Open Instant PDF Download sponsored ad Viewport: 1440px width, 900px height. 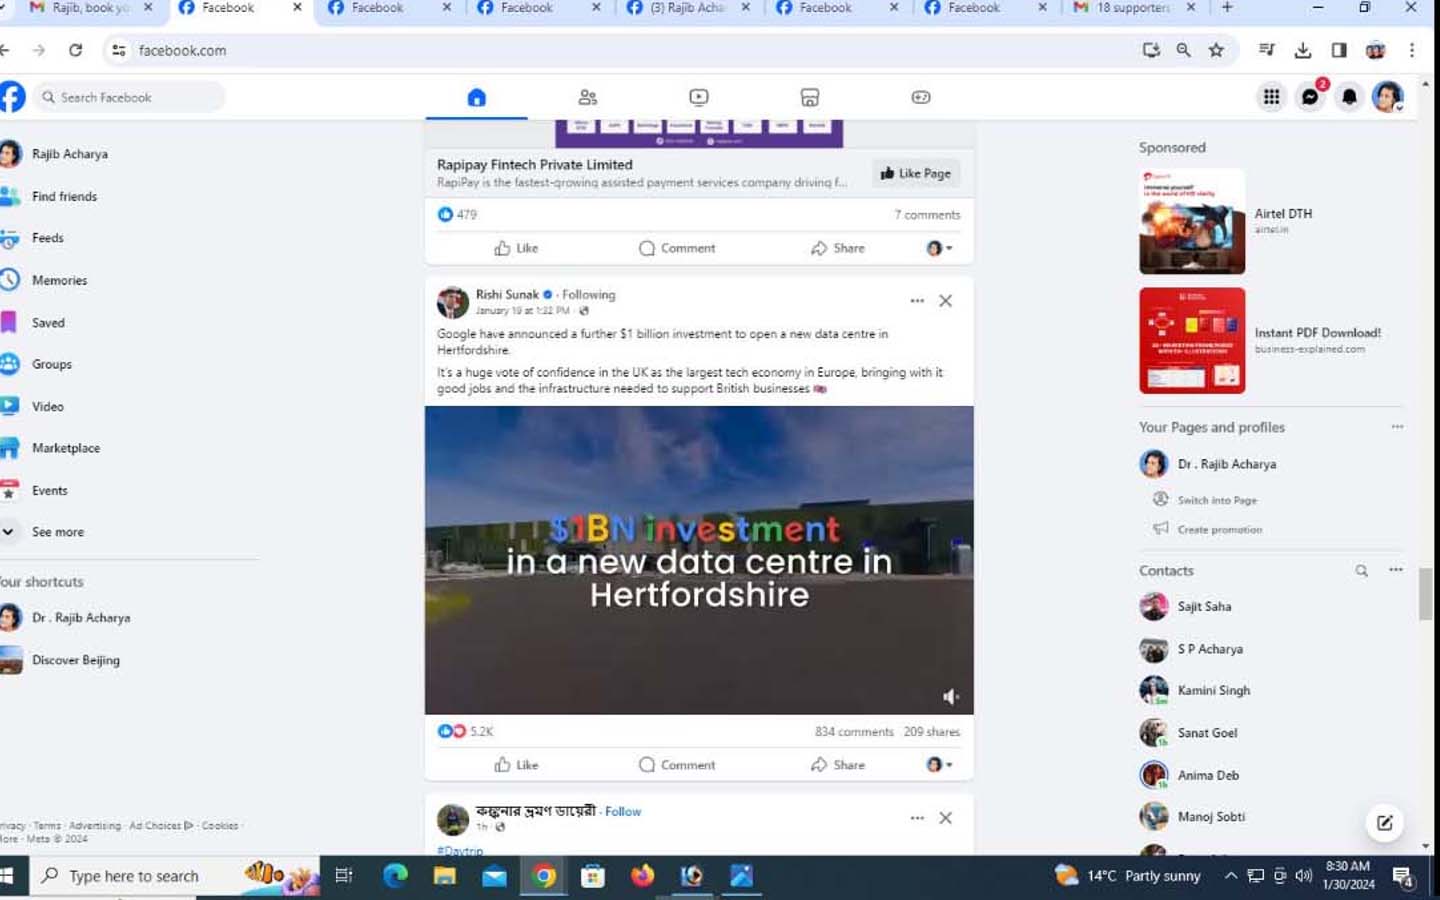point(1270,341)
